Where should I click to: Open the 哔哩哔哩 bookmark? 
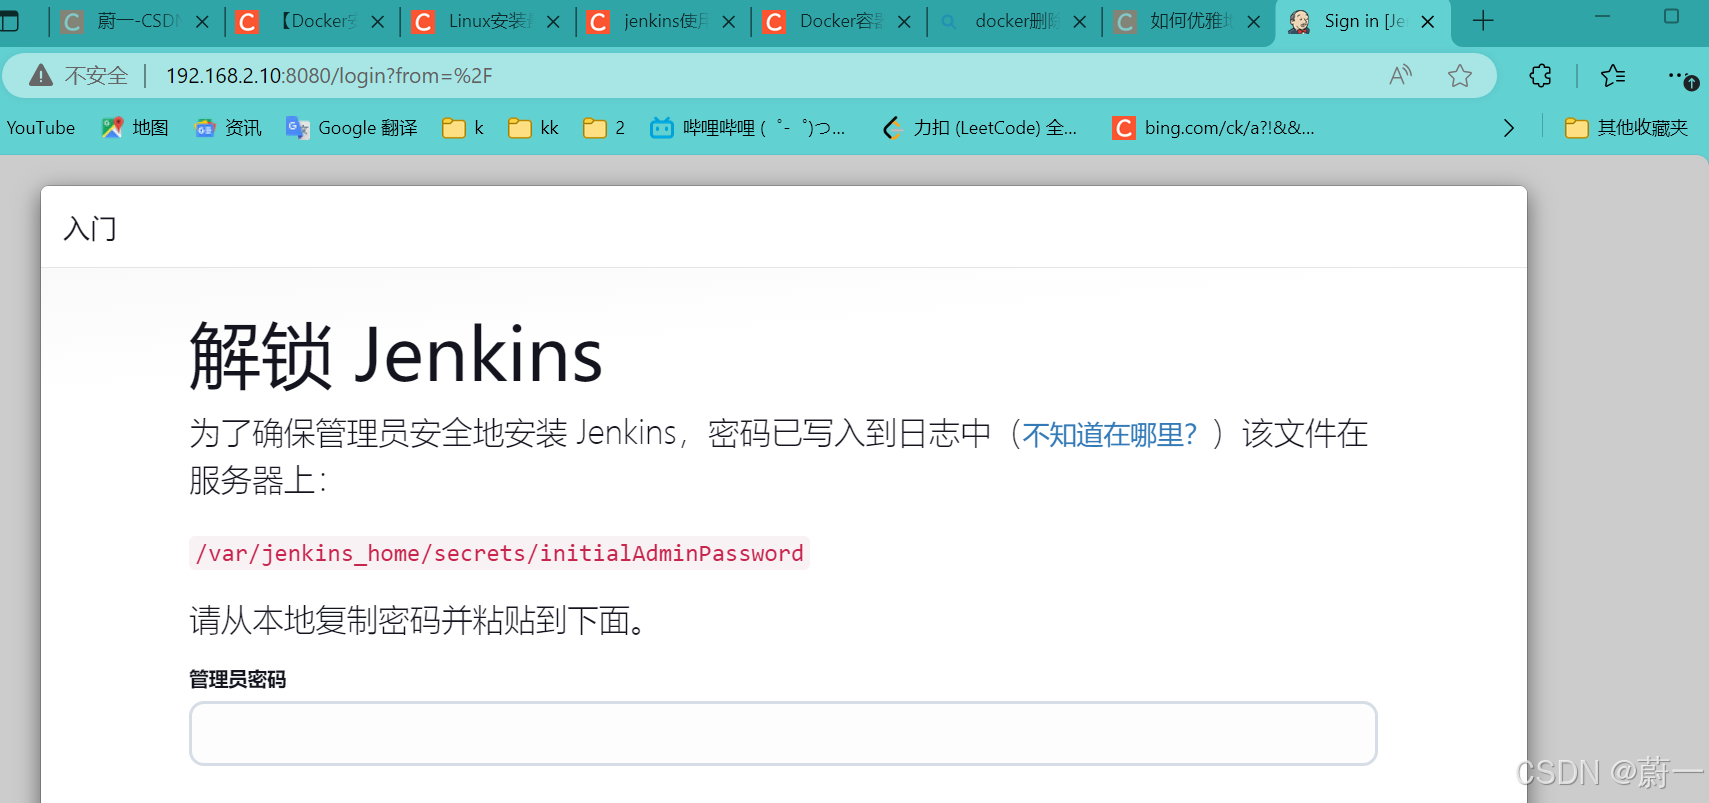click(x=748, y=127)
